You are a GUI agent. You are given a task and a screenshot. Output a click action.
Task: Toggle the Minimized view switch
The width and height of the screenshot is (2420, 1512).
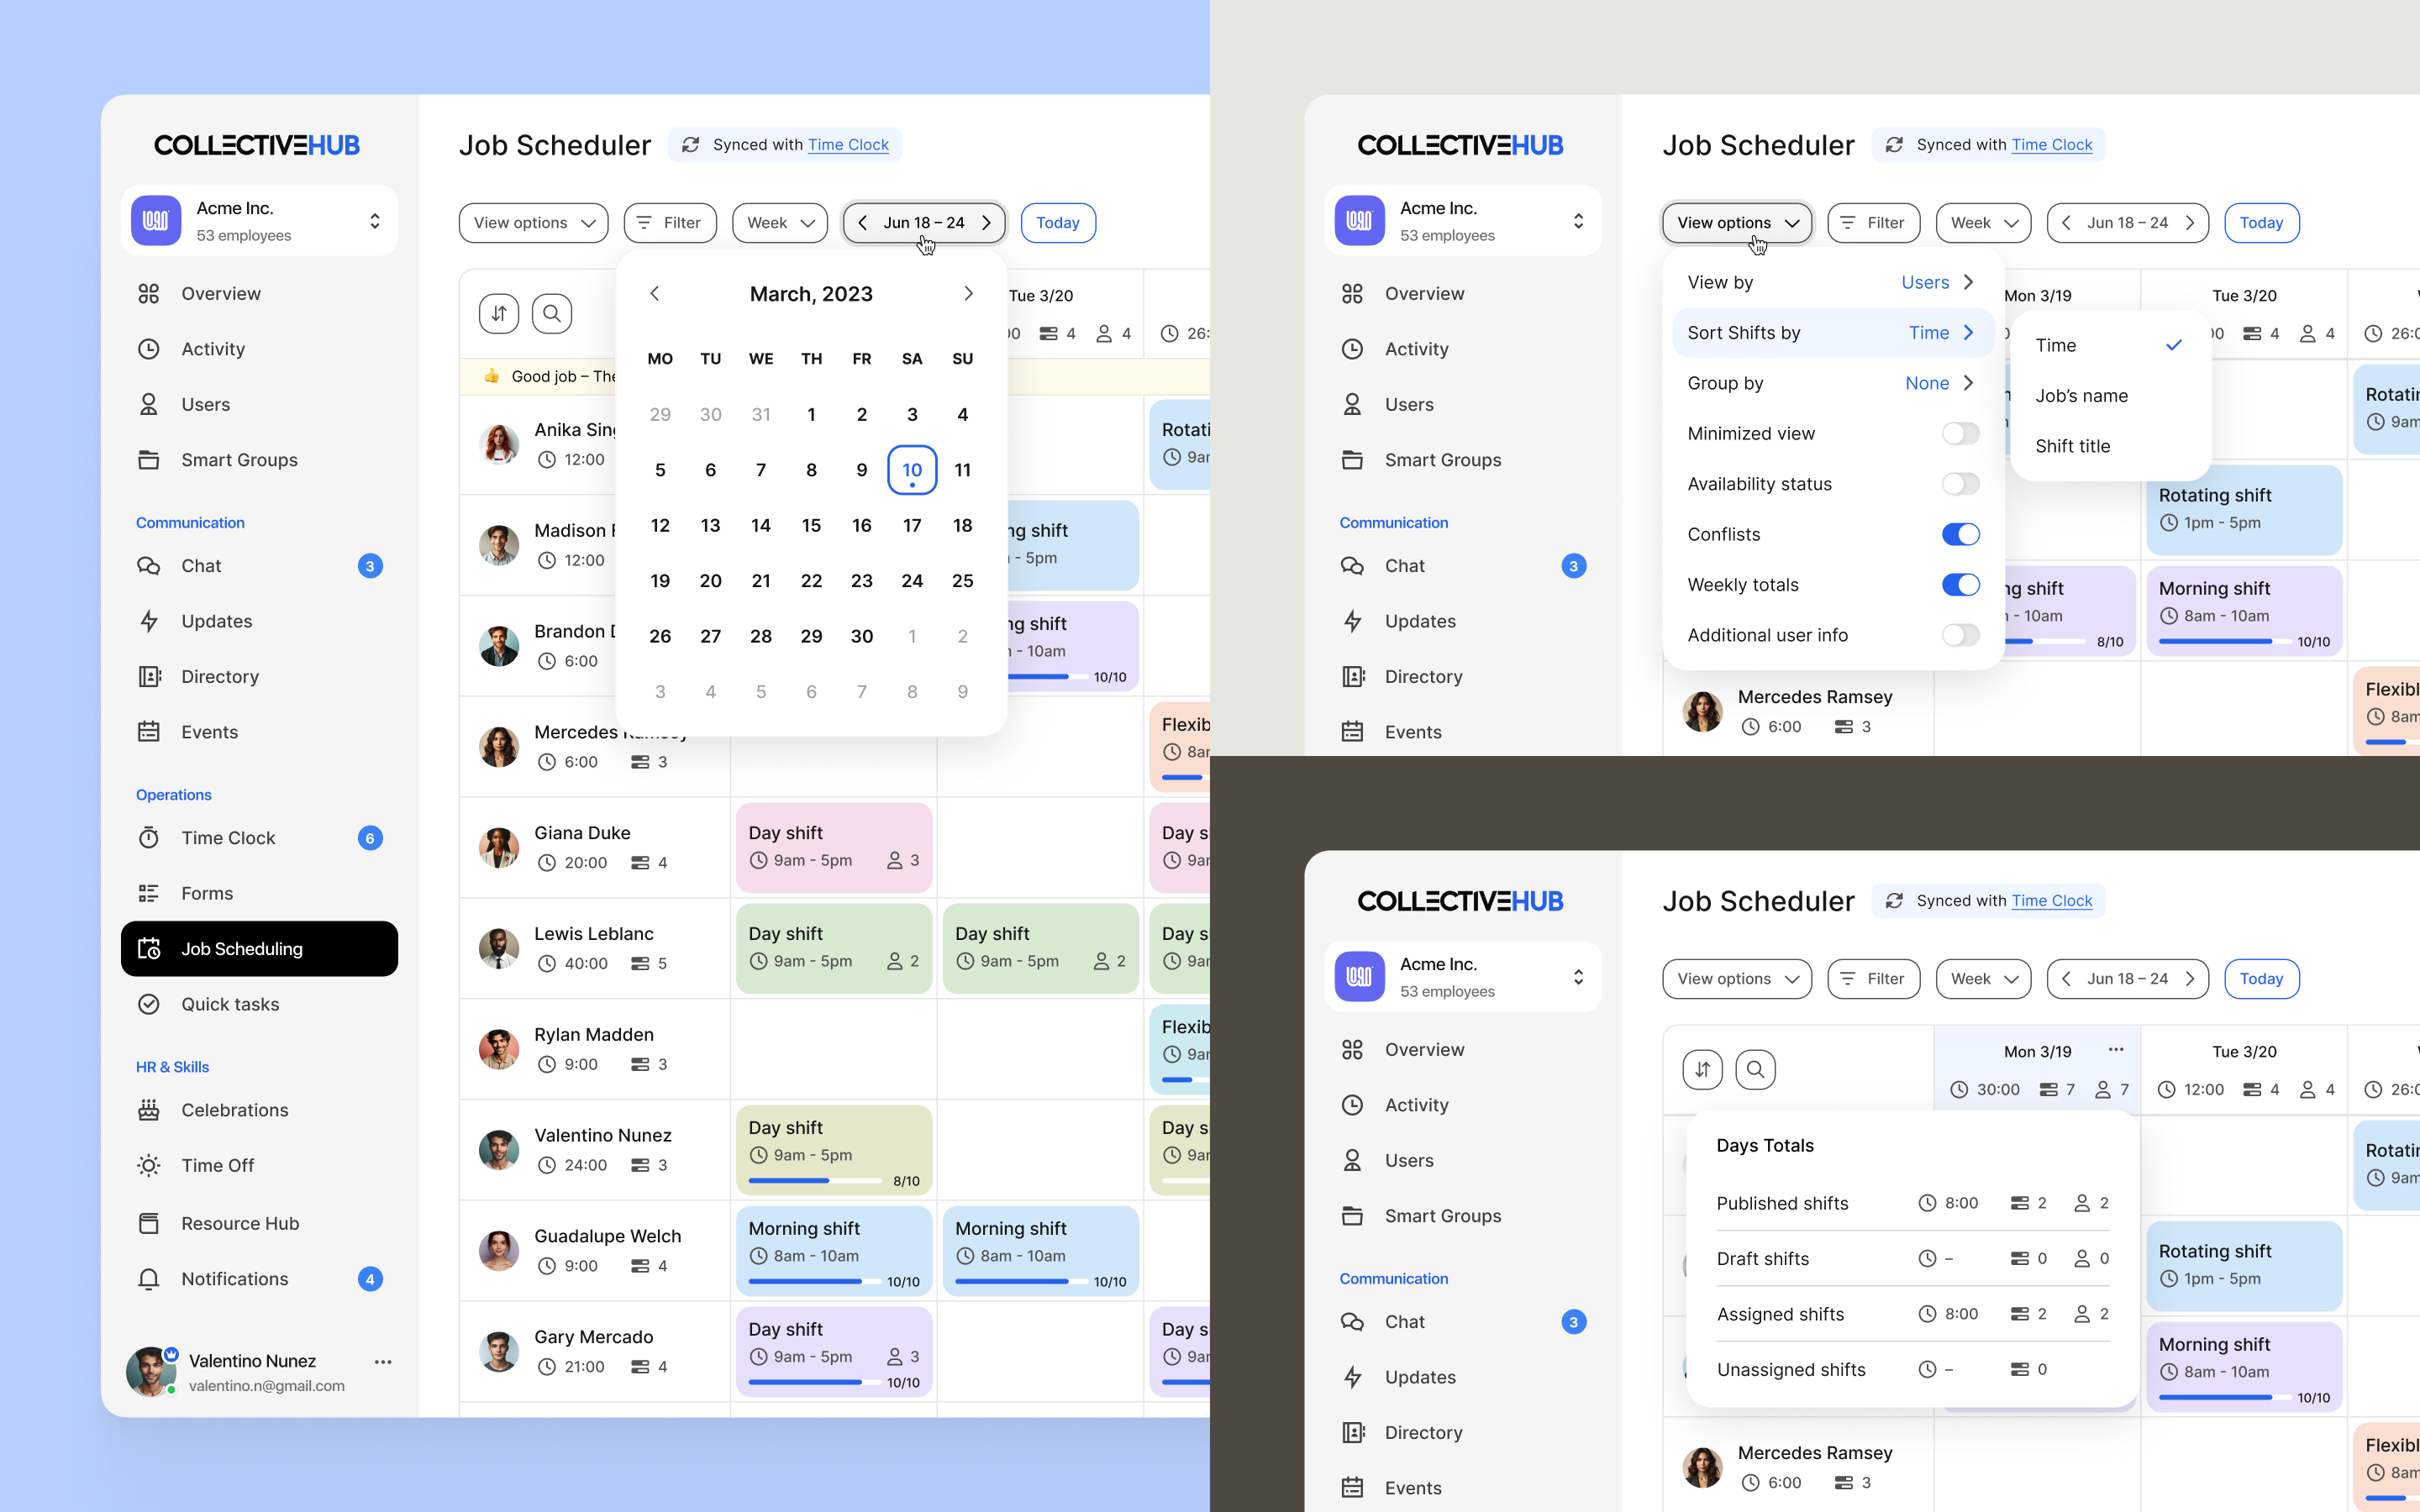tap(1960, 433)
